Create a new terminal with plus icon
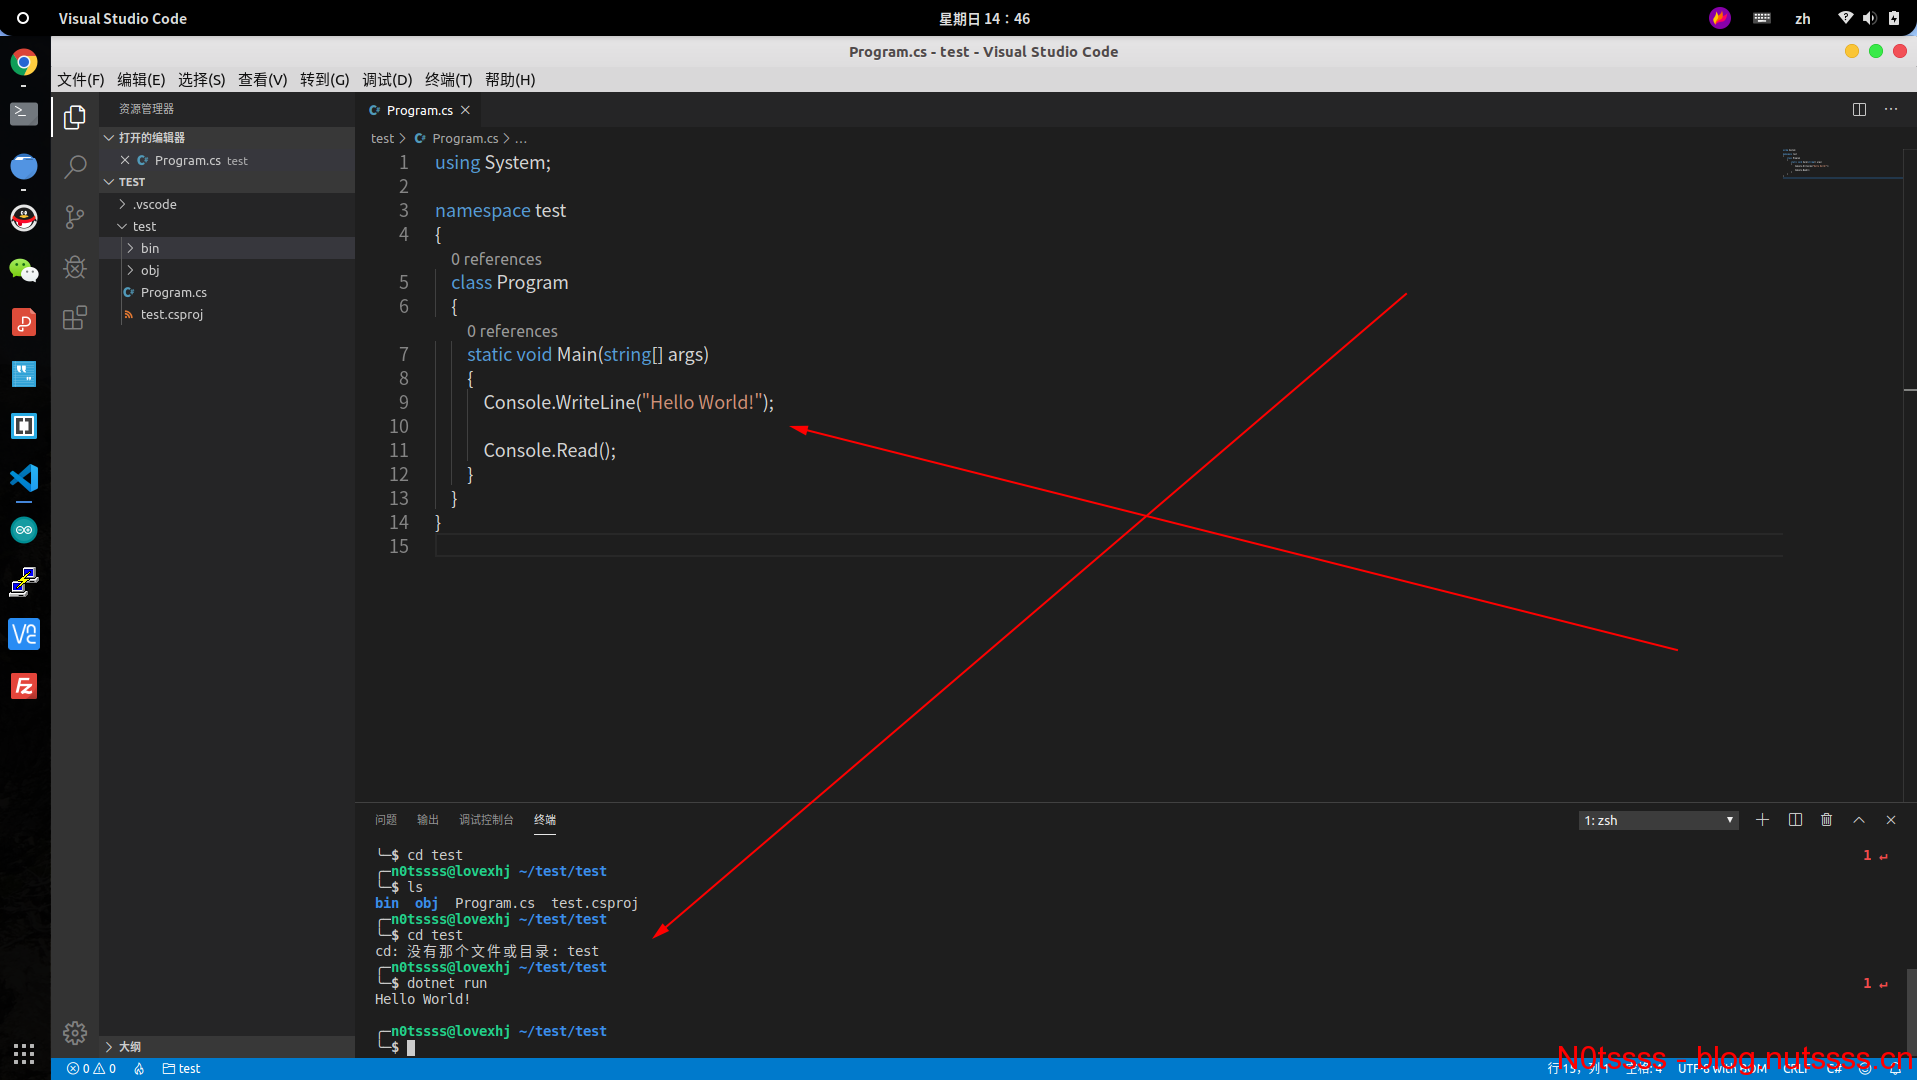Screen dimensions: 1917x1080 coord(1763,820)
